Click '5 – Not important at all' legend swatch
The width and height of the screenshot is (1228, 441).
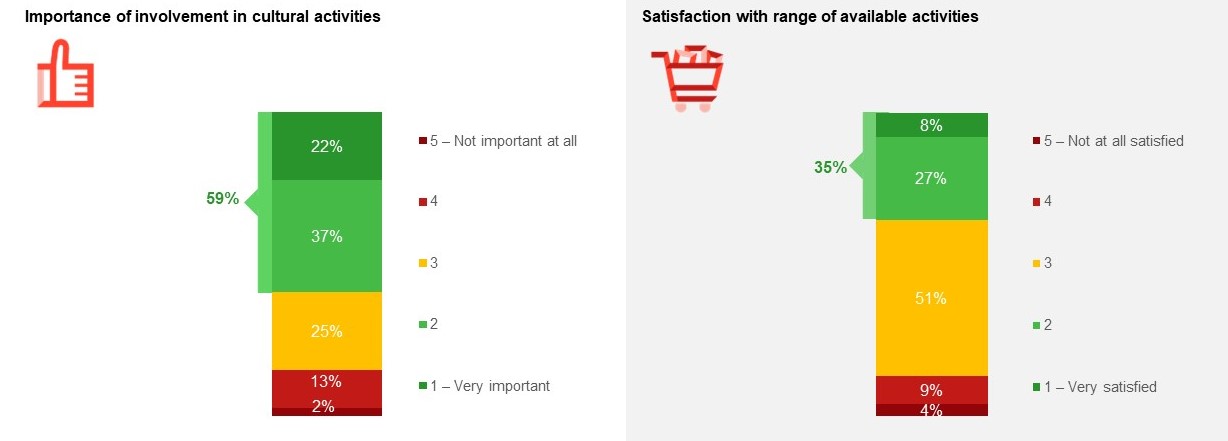pos(422,142)
